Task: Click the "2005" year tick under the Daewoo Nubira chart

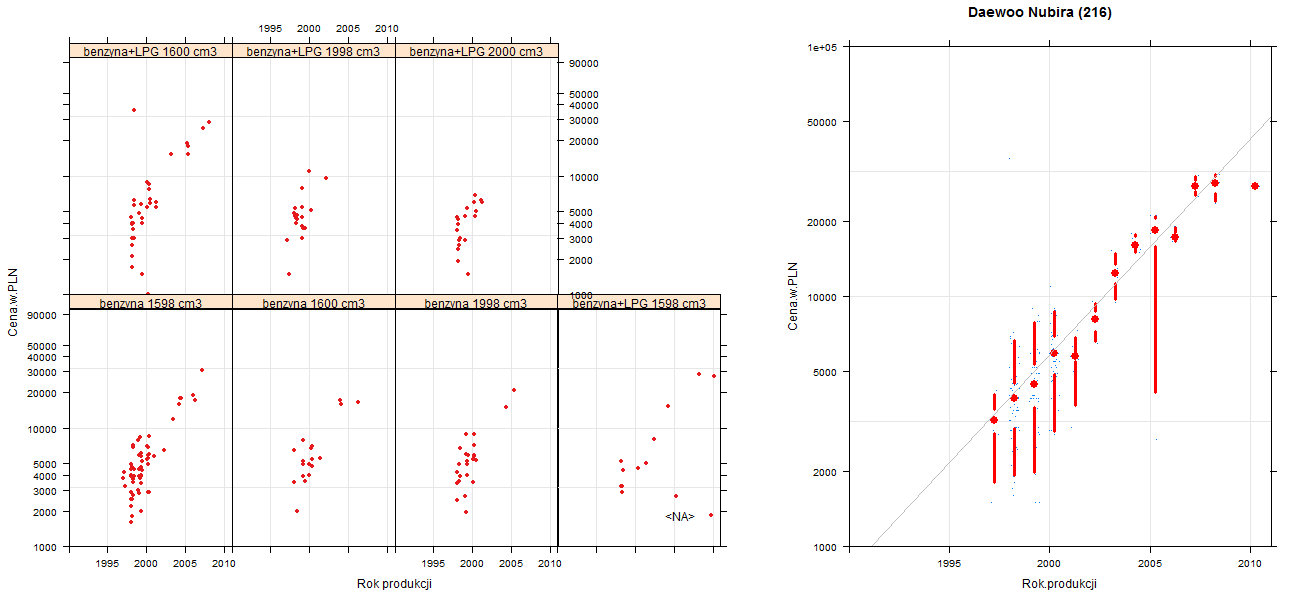Action: [x=1149, y=564]
